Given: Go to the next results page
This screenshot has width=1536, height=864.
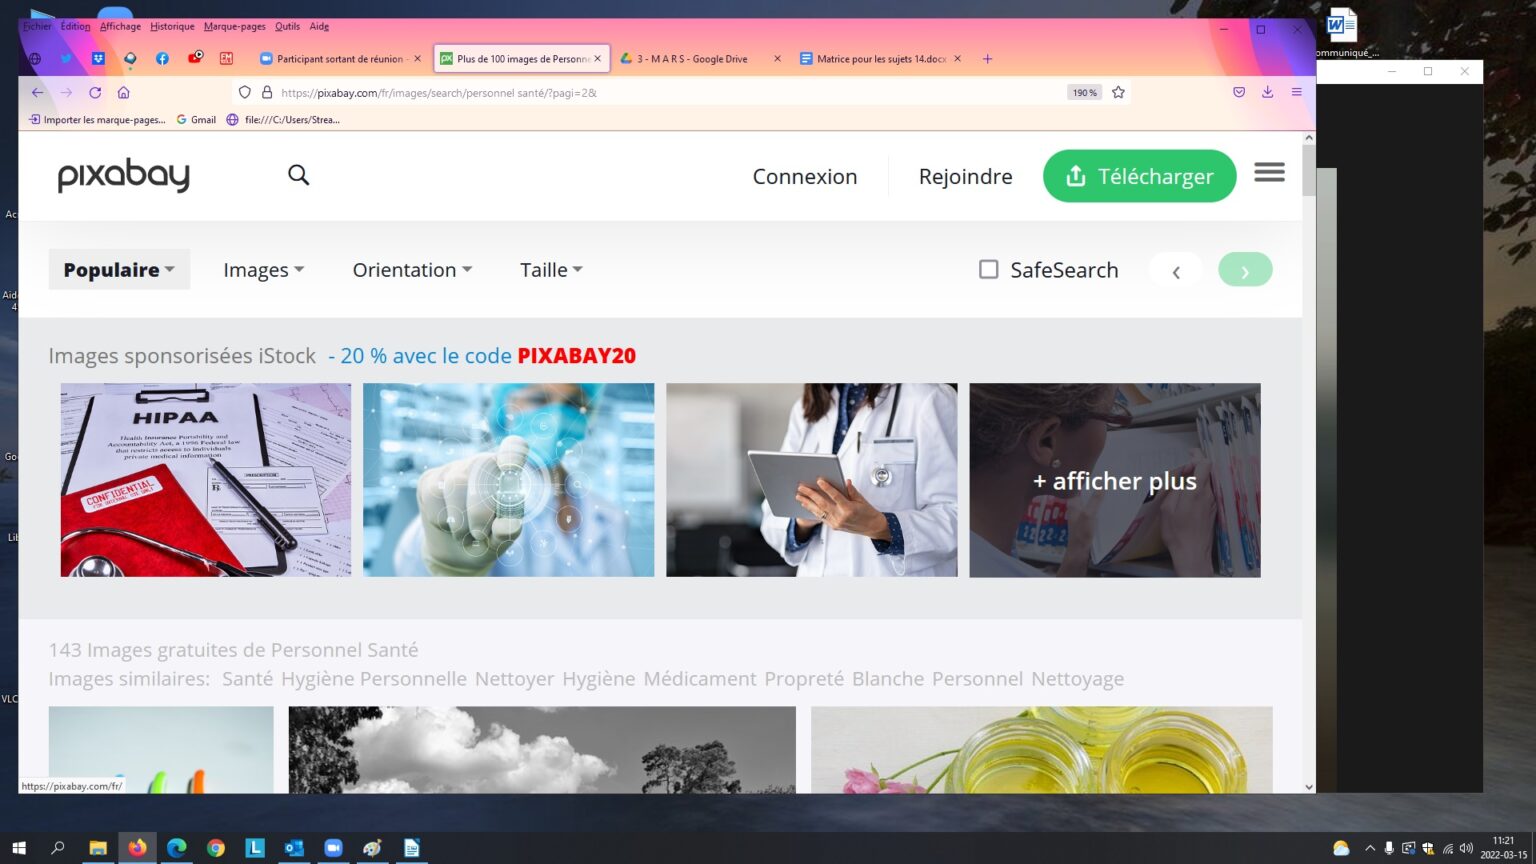Looking at the screenshot, I should 1245,270.
